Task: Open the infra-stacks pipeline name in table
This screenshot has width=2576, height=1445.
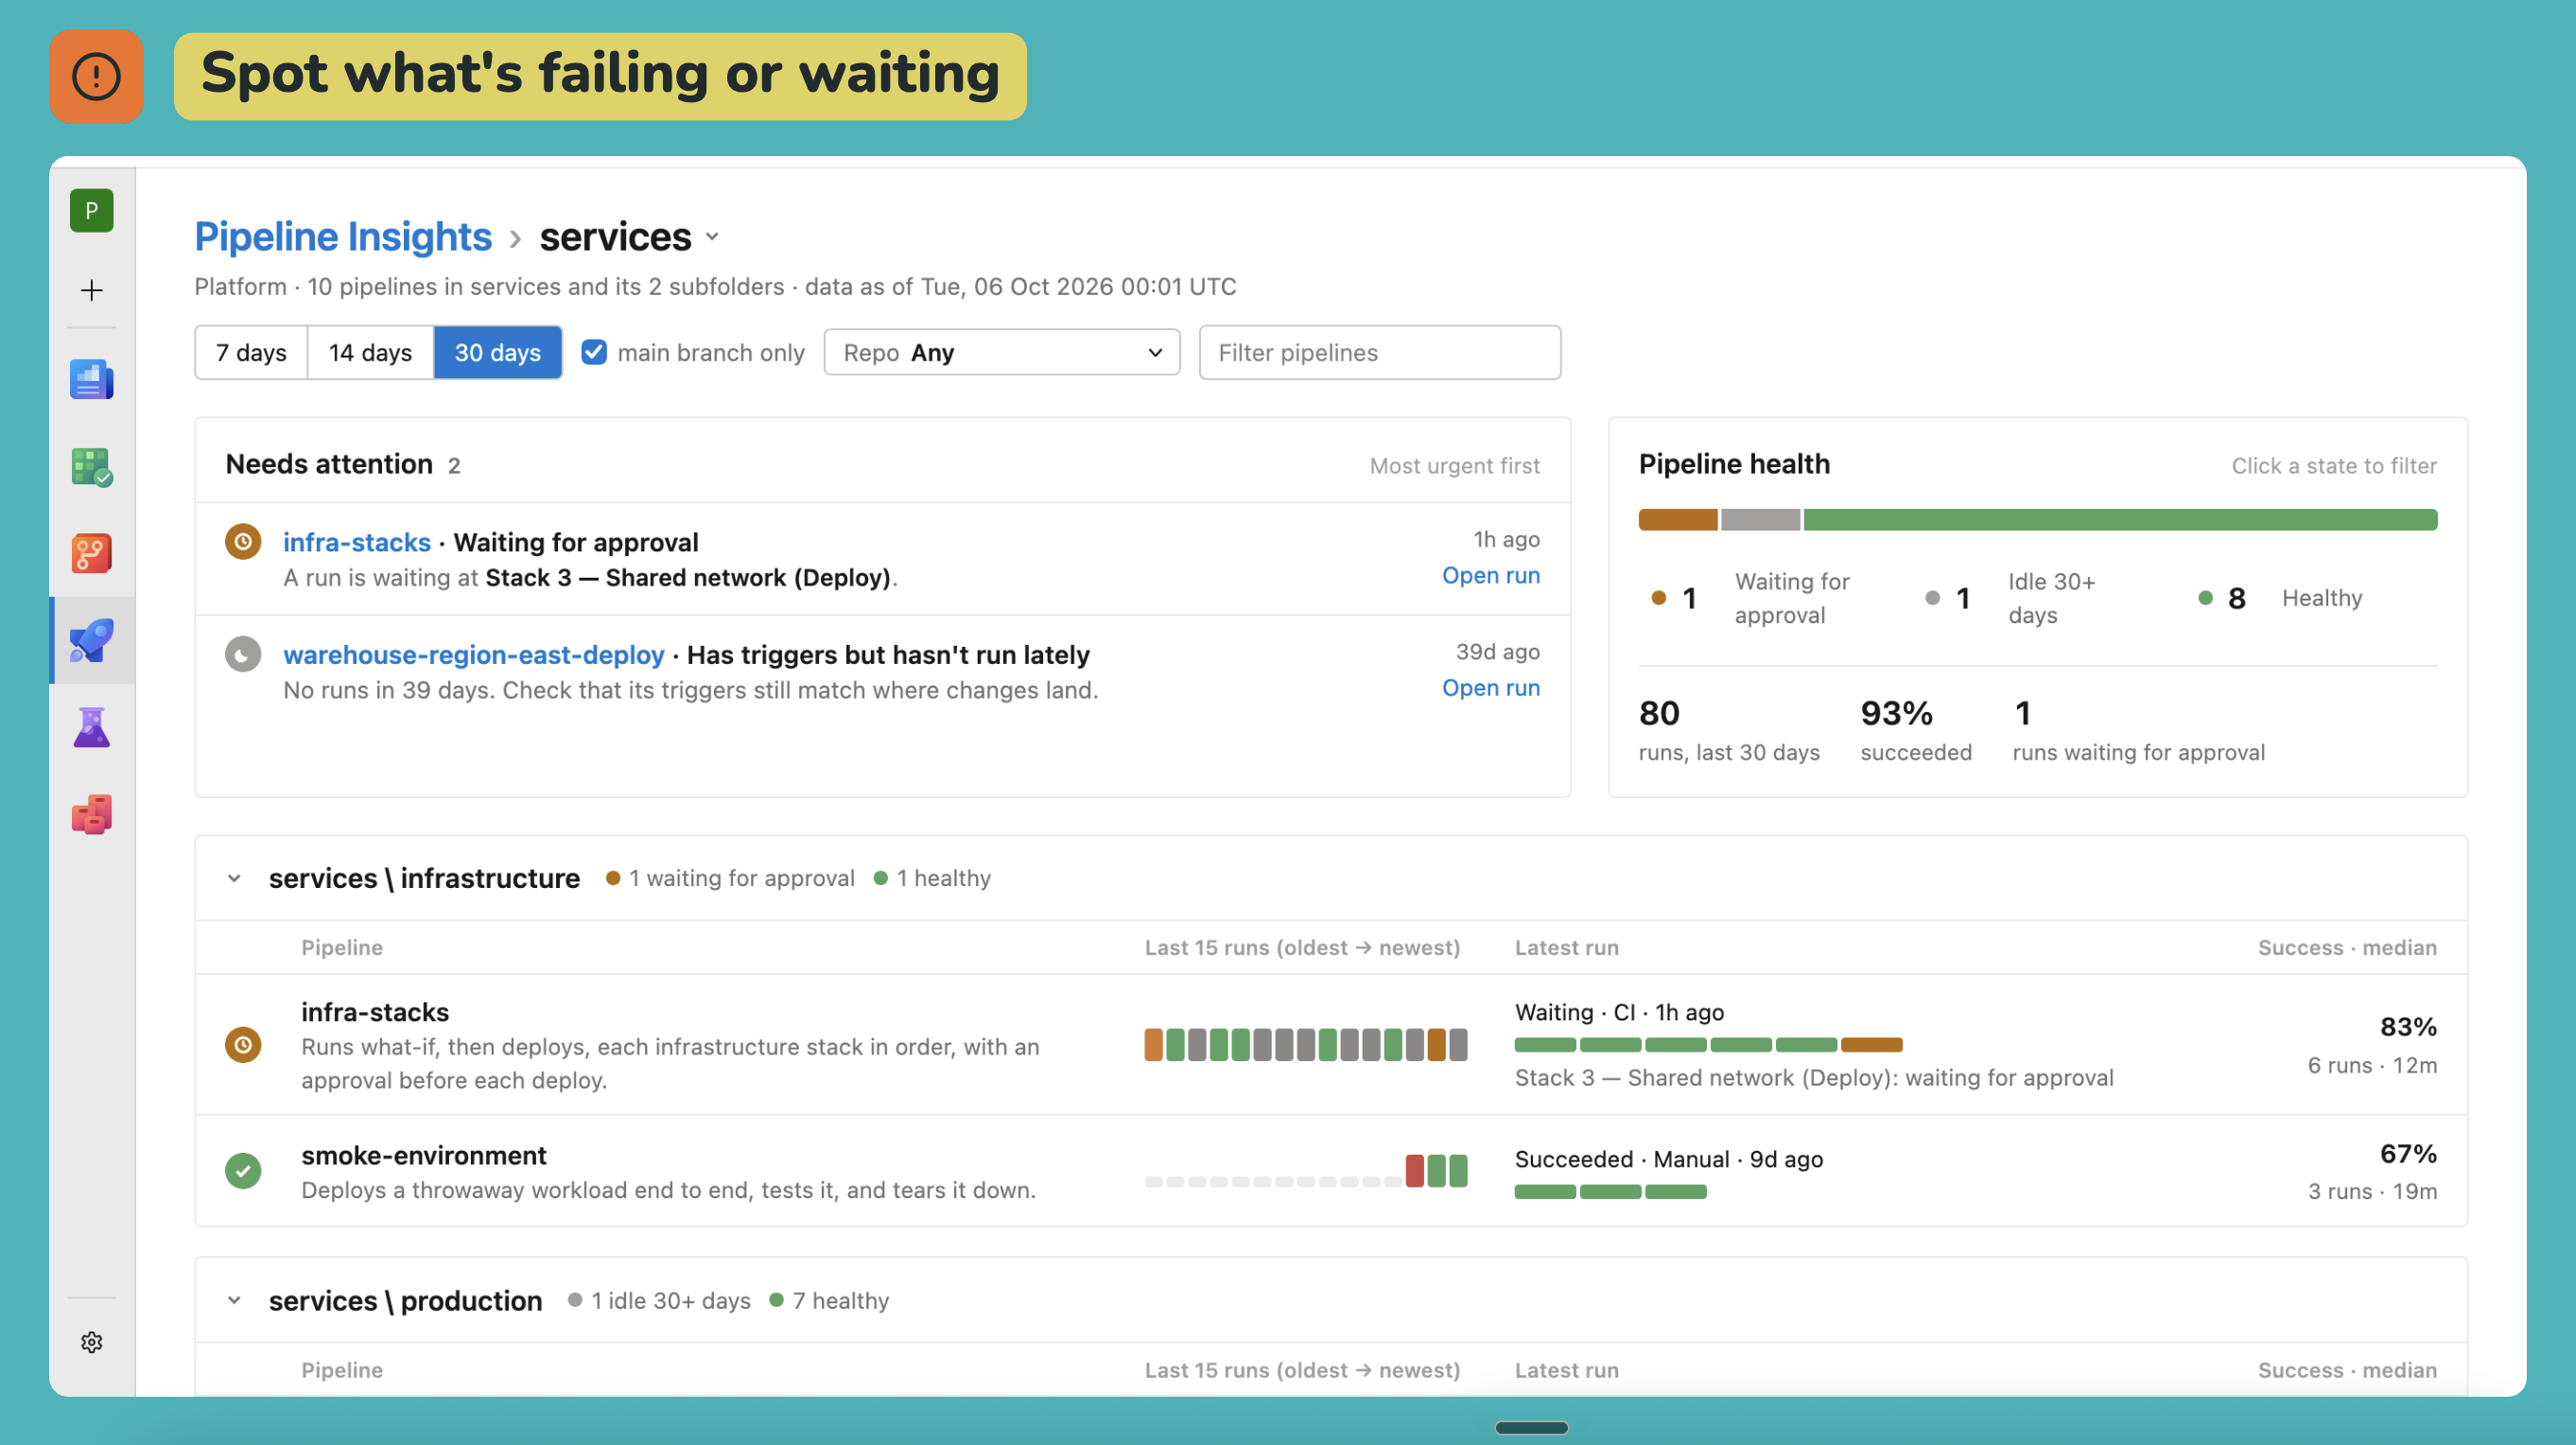Action: tap(375, 1012)
